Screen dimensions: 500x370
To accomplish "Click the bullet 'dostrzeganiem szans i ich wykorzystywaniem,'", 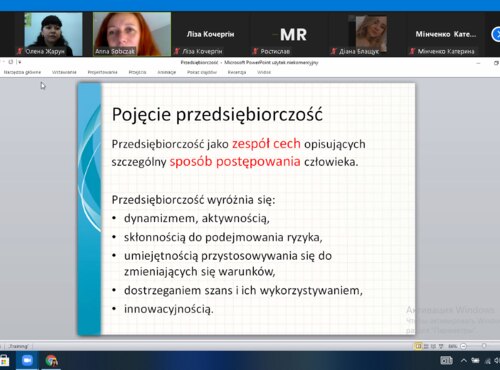I will pos(243,290).
